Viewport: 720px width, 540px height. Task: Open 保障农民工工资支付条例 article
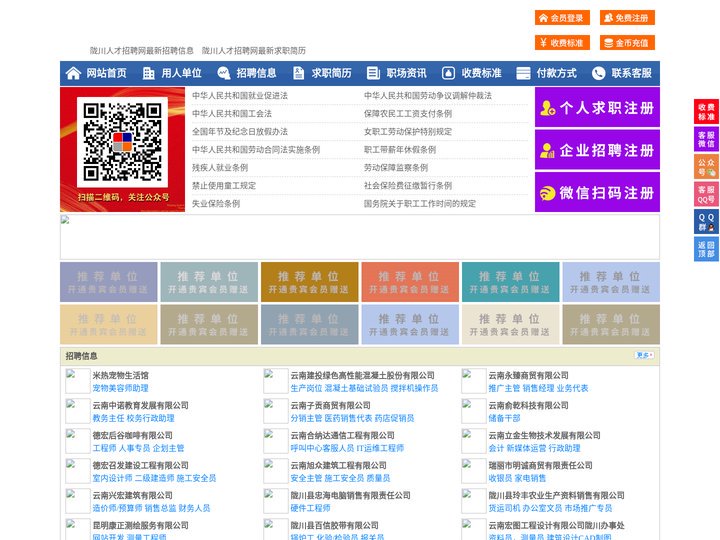click(x=408, y=113)
